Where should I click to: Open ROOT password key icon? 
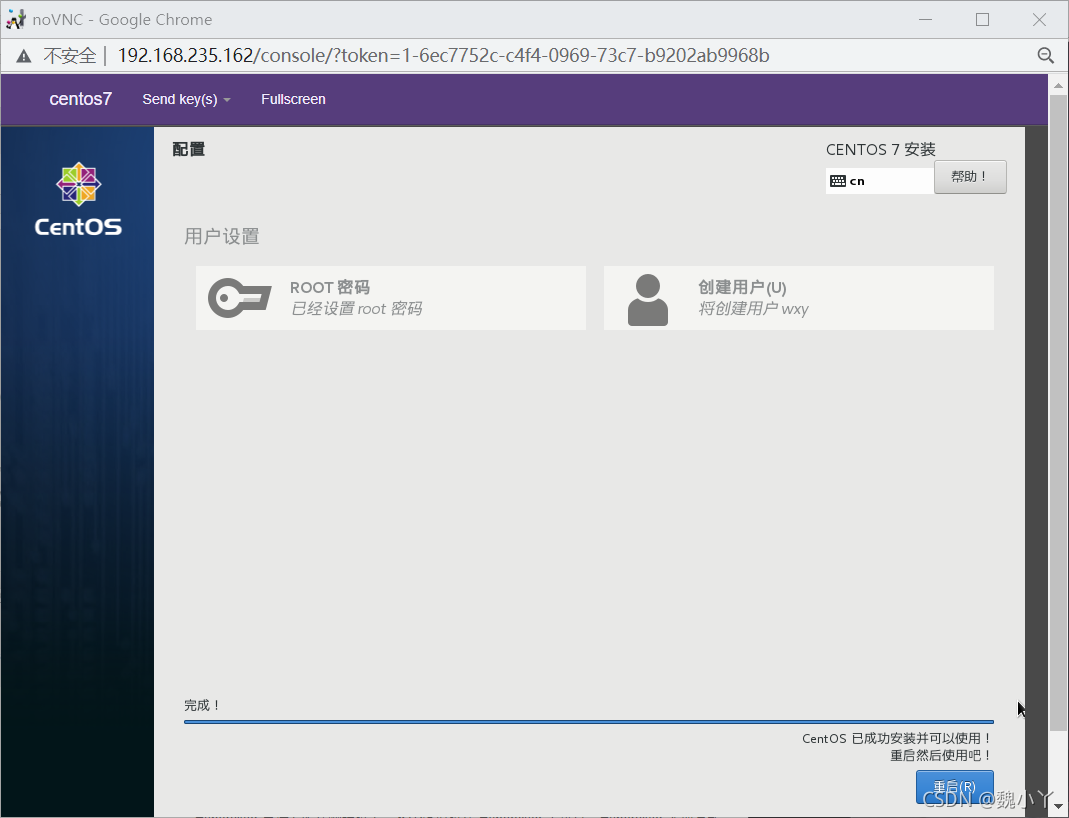point(239,298)
